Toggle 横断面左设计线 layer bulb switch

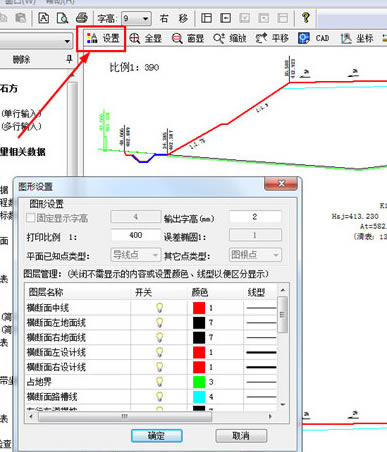(x=160, y=352)
